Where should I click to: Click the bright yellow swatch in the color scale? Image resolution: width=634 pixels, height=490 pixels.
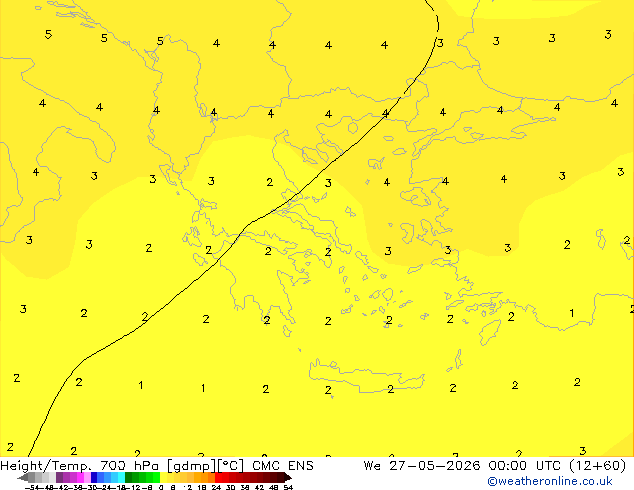[x=163, y=477]
